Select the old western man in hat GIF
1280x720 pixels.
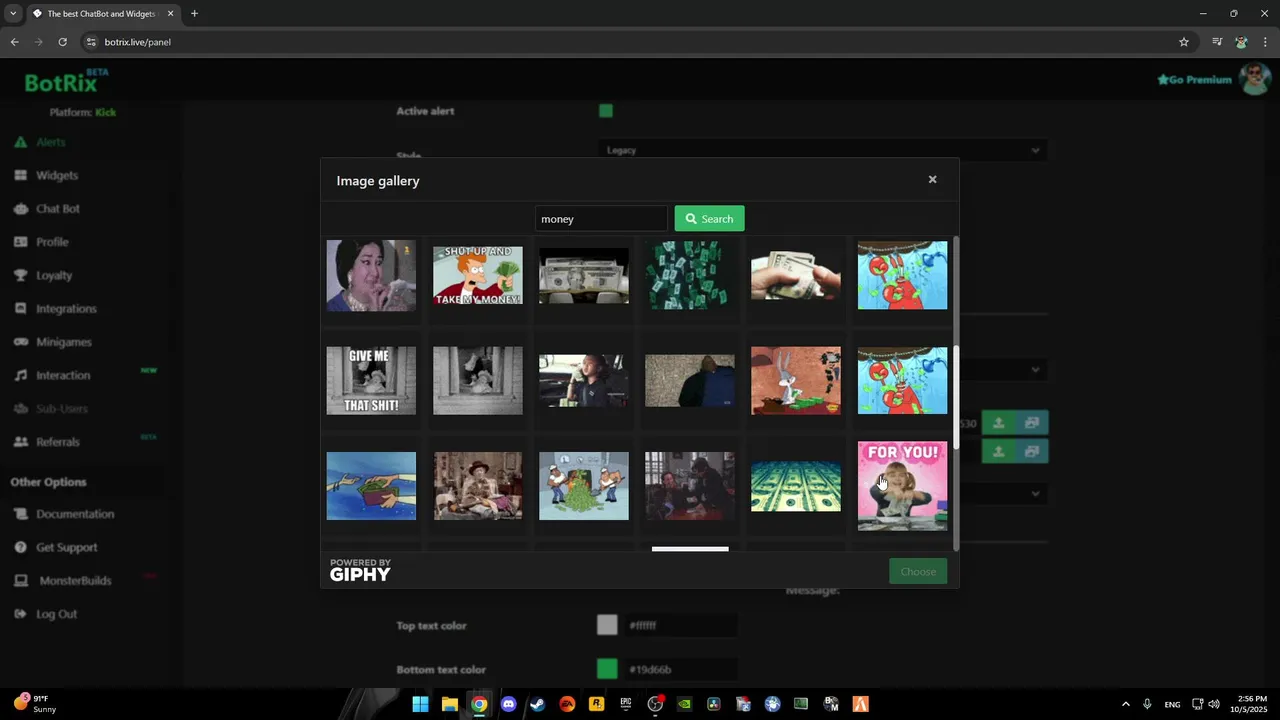[x=478, y=486]
